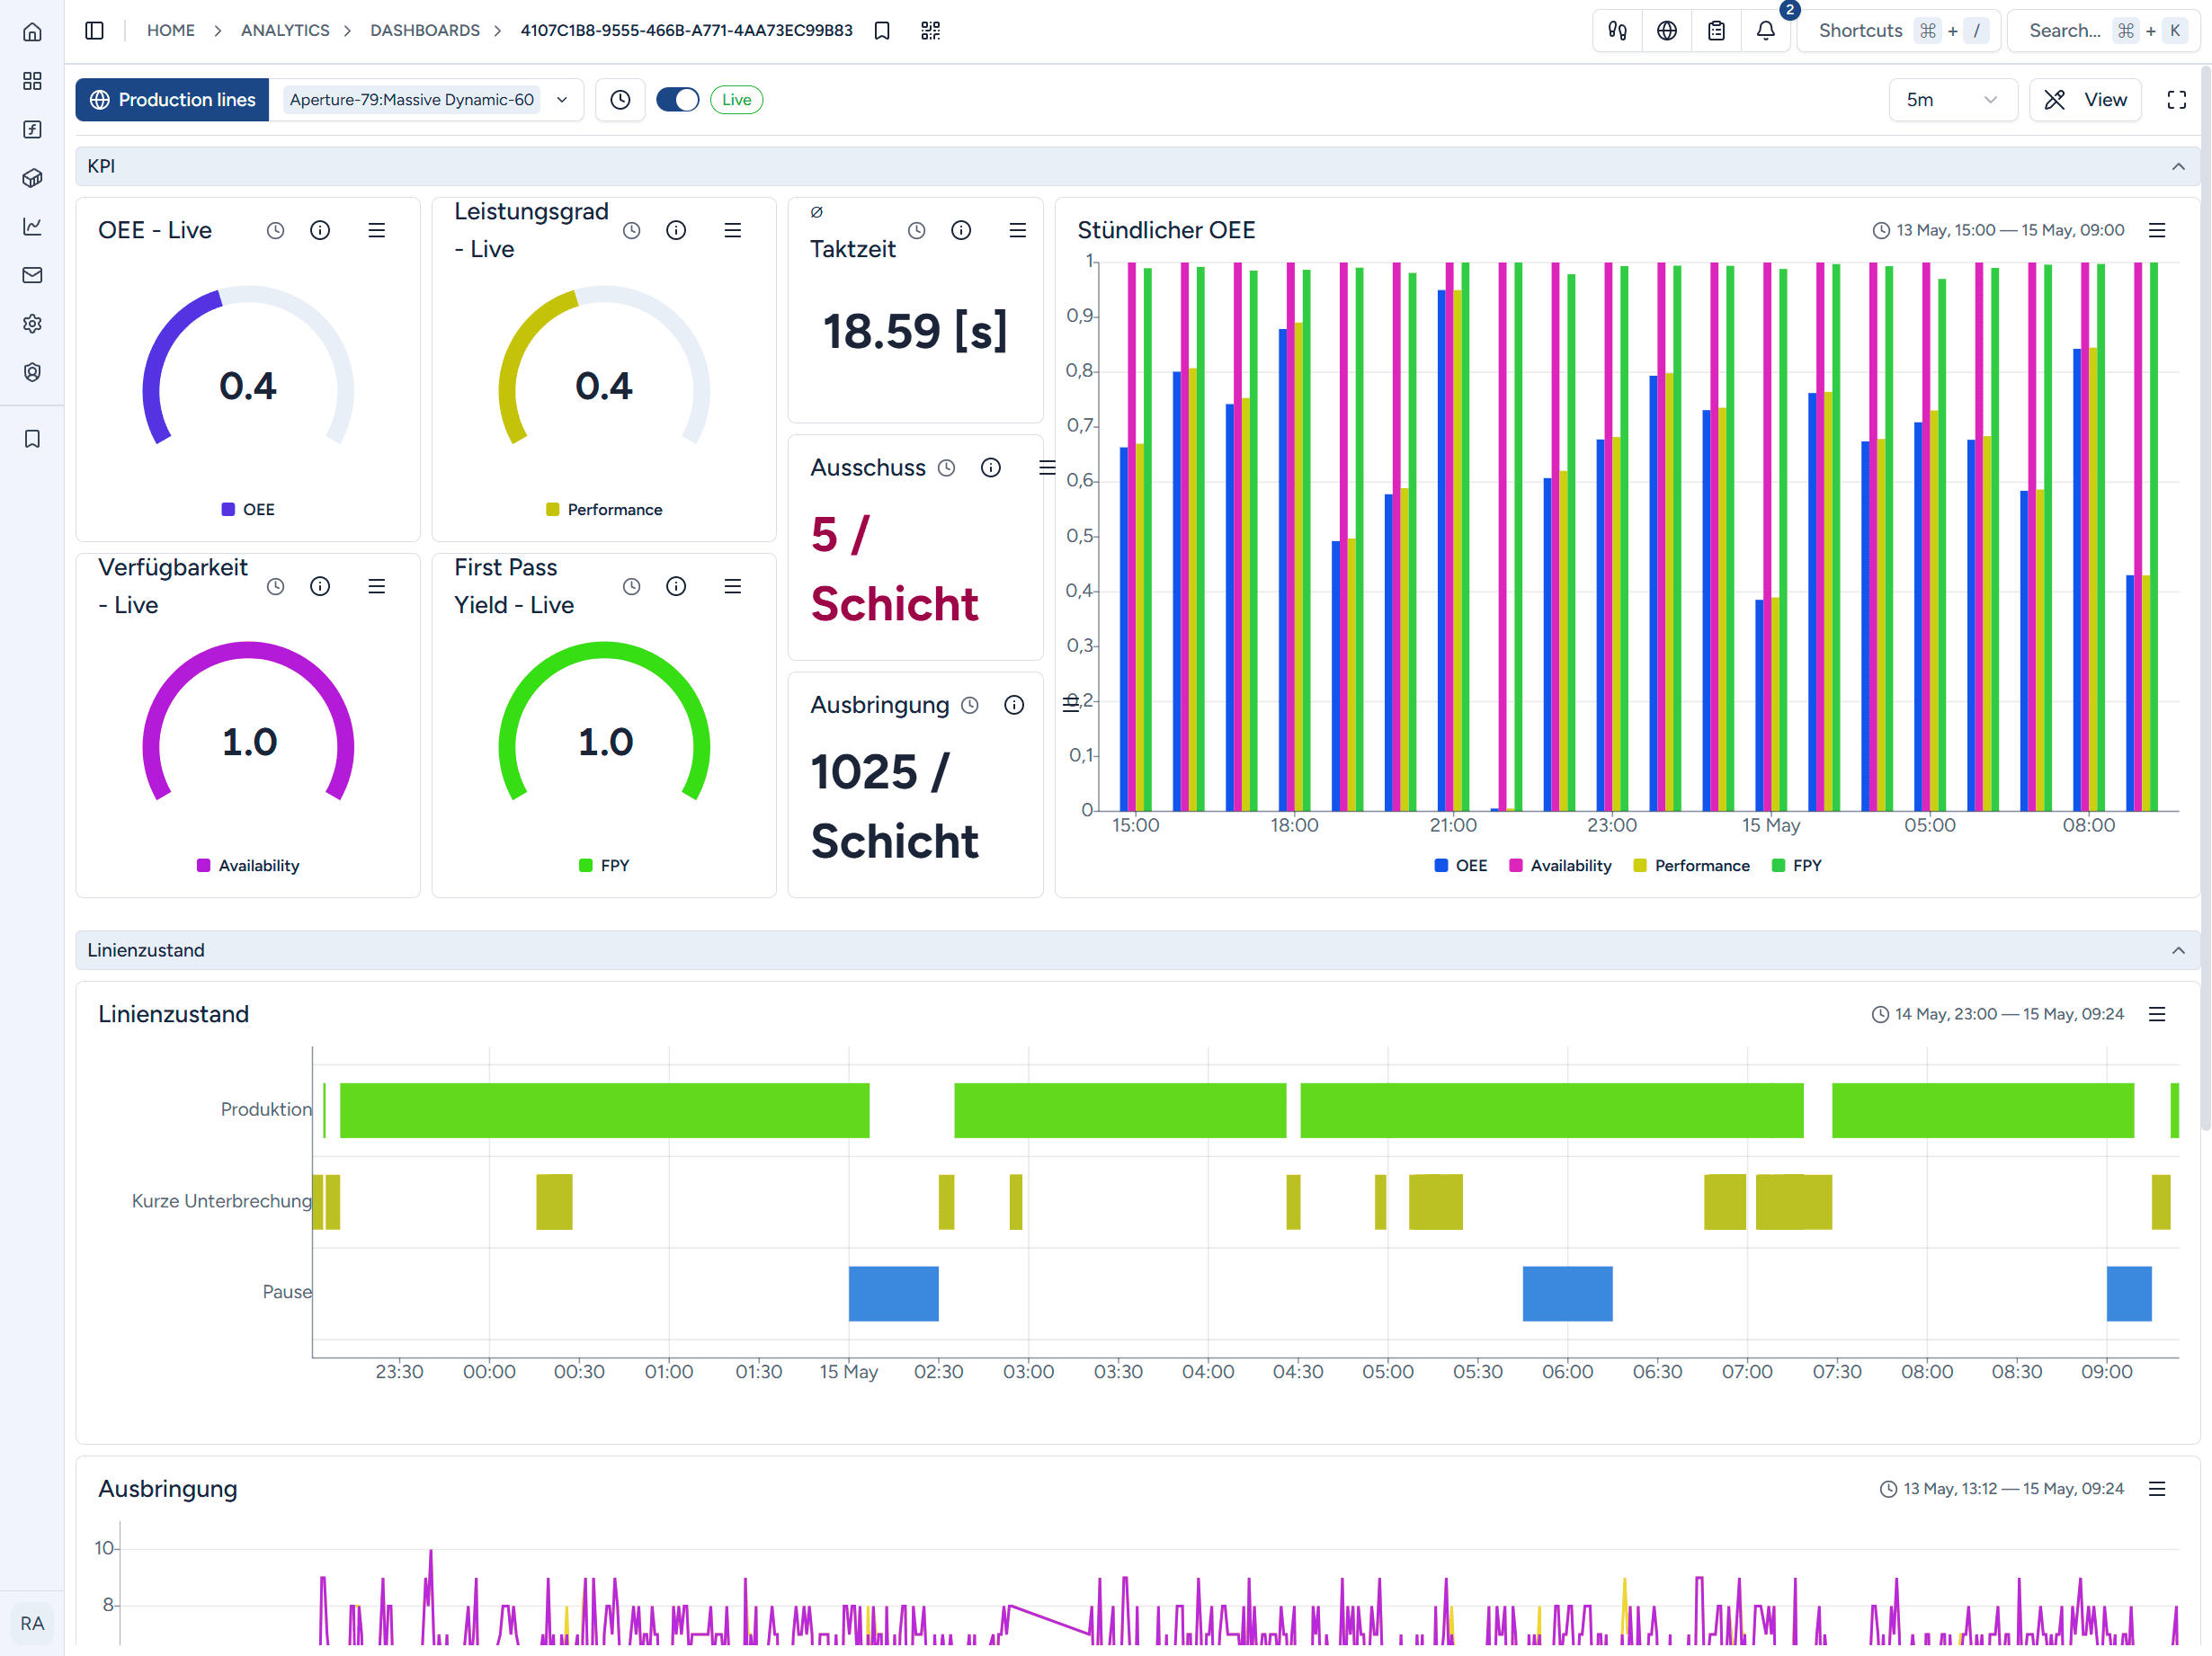This screenshot has height=1656, width=2212.
Task: Open the Linienzustand chart menu
Action: coord(2157,1015)
